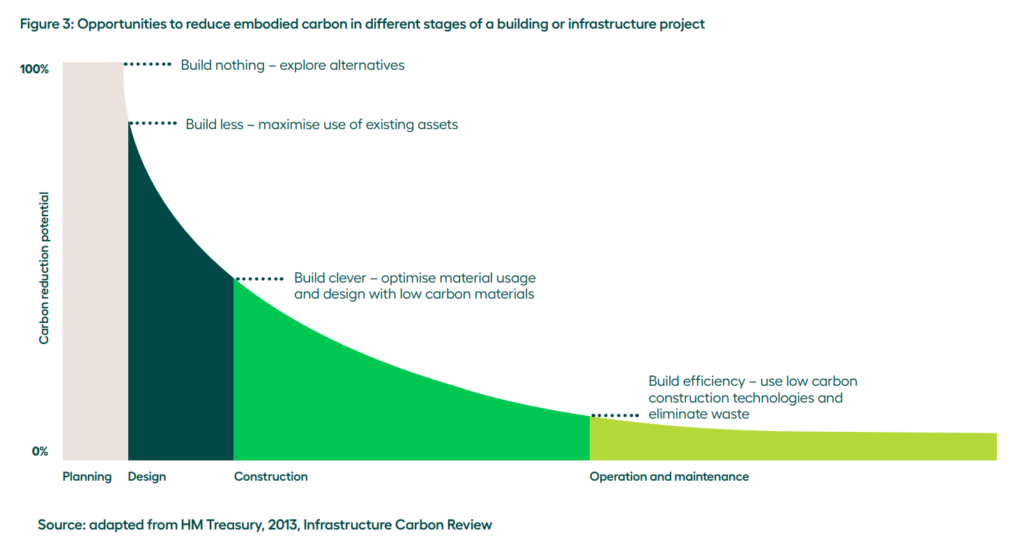Click the figure title 'Figure 3: Opportunities to reduce embodied carbon'
The image size is (1024, 556).
(x=362, y=24)
